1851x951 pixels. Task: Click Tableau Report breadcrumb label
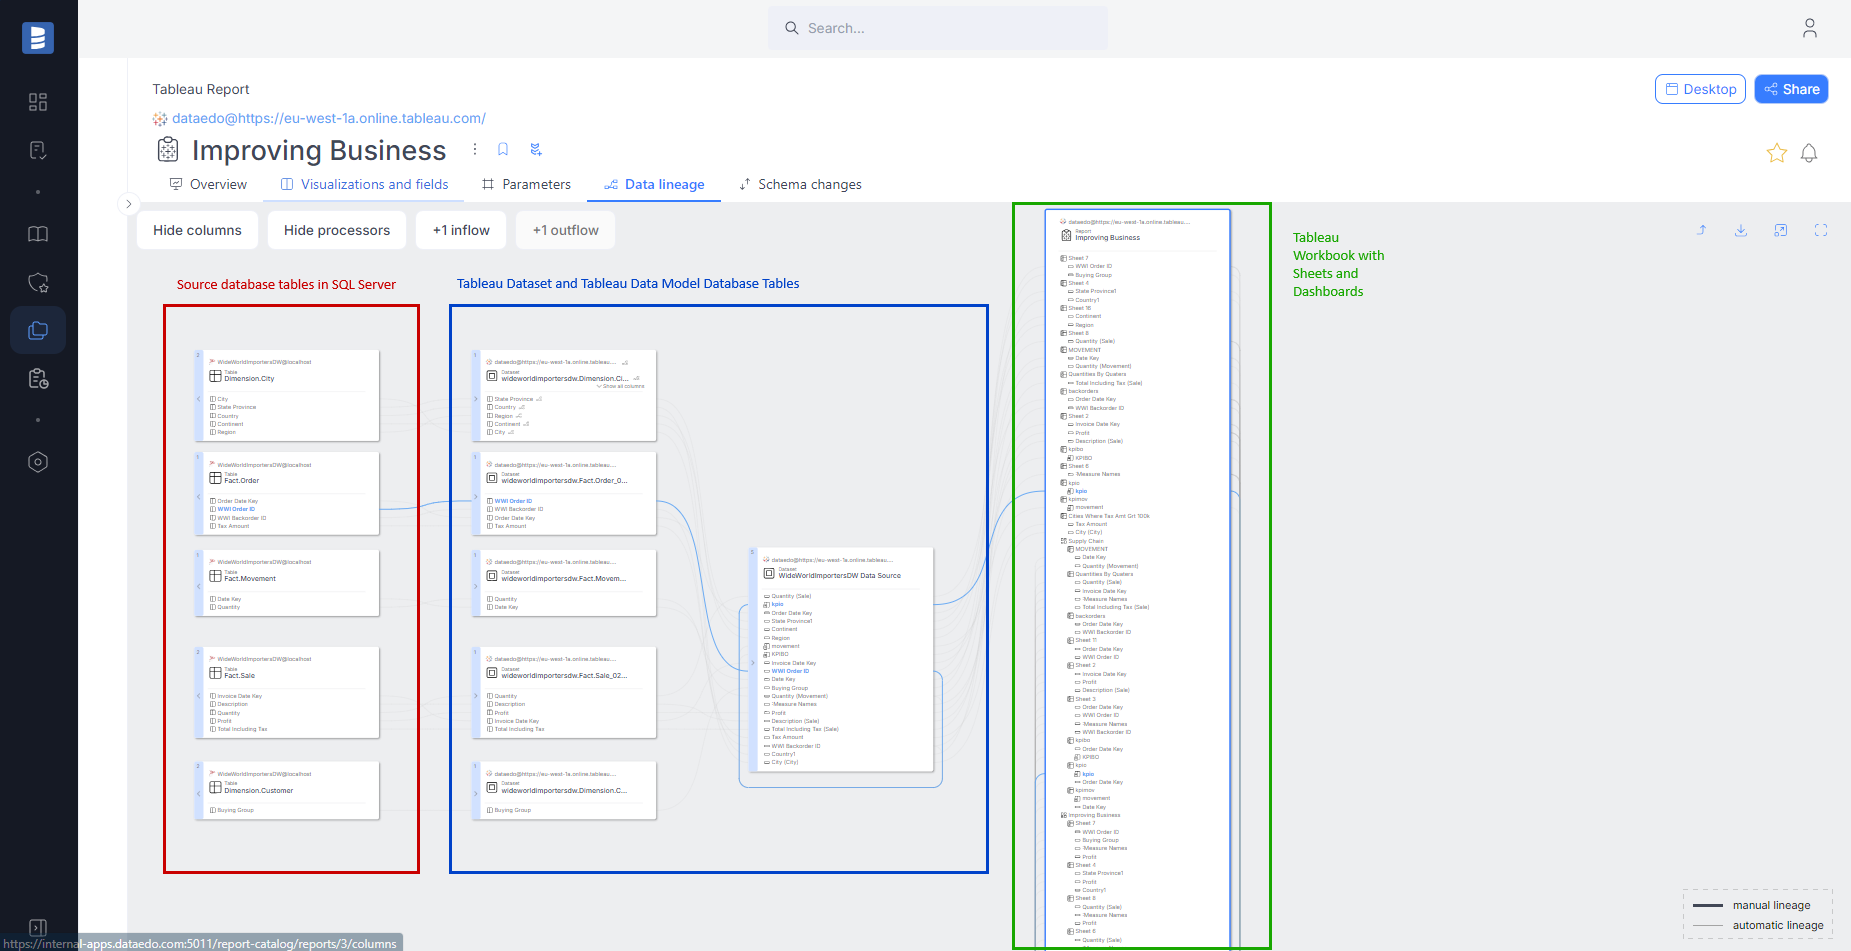click(201, 89)
